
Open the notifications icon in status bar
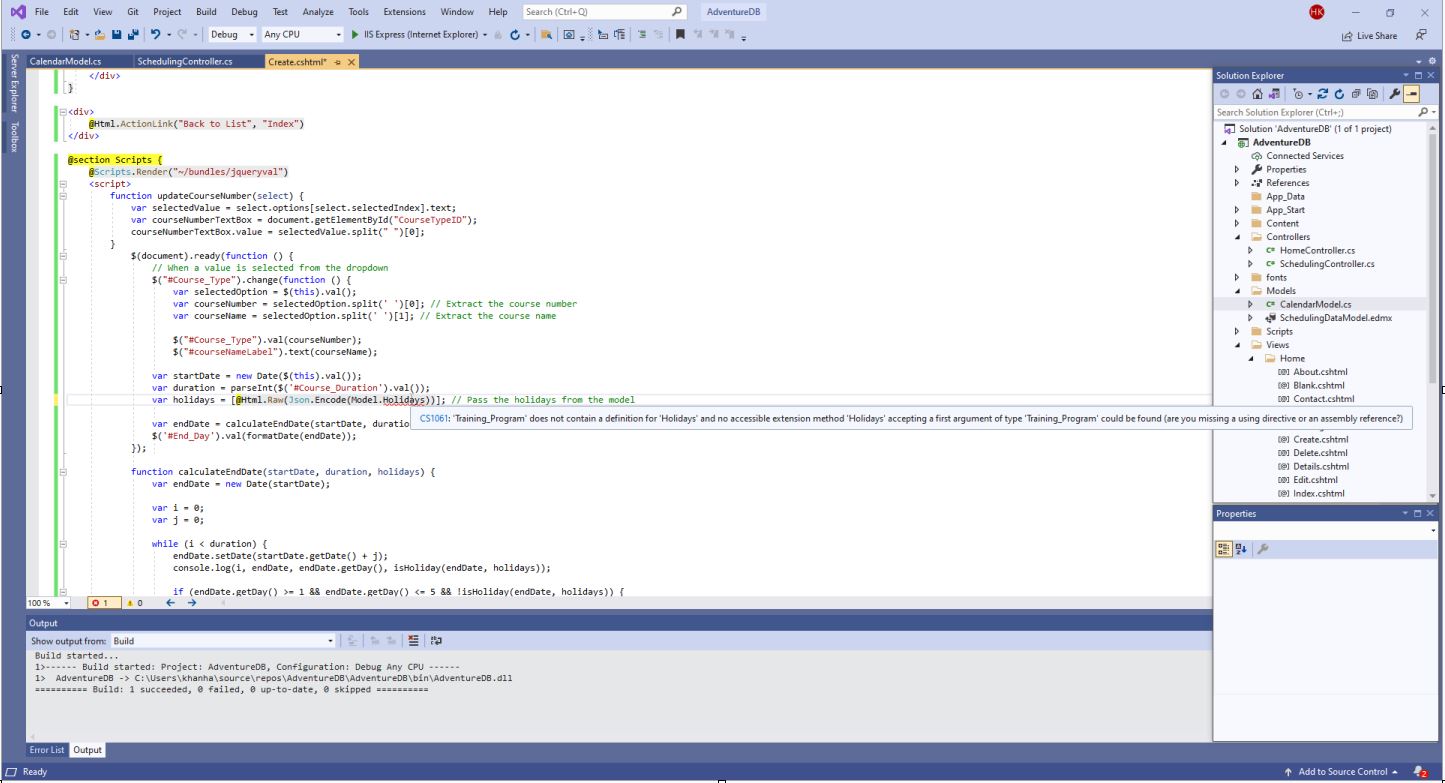pos(1420,772)
